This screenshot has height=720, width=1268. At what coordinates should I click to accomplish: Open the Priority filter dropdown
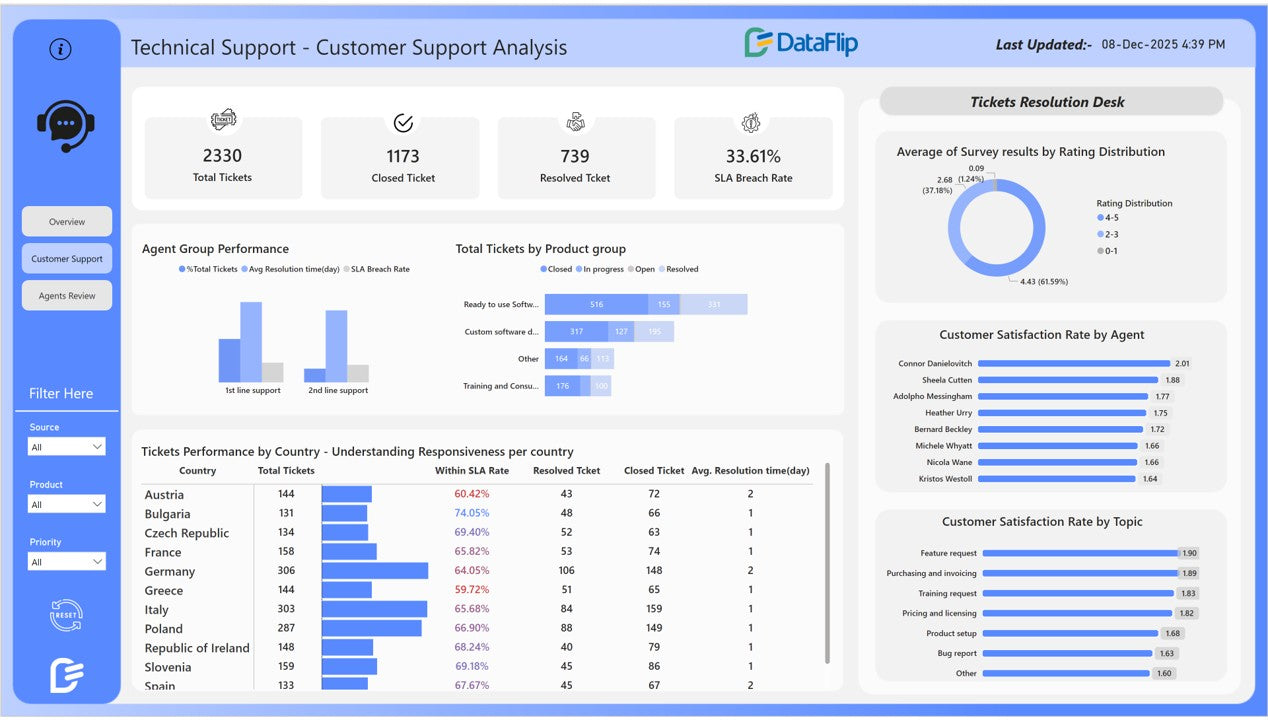66,562
